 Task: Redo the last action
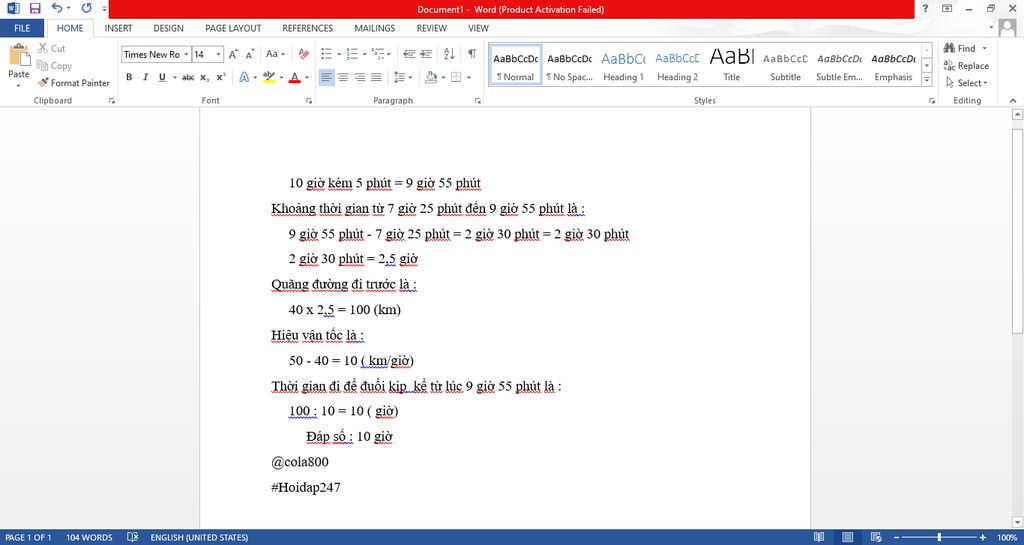tap(86, 8)
